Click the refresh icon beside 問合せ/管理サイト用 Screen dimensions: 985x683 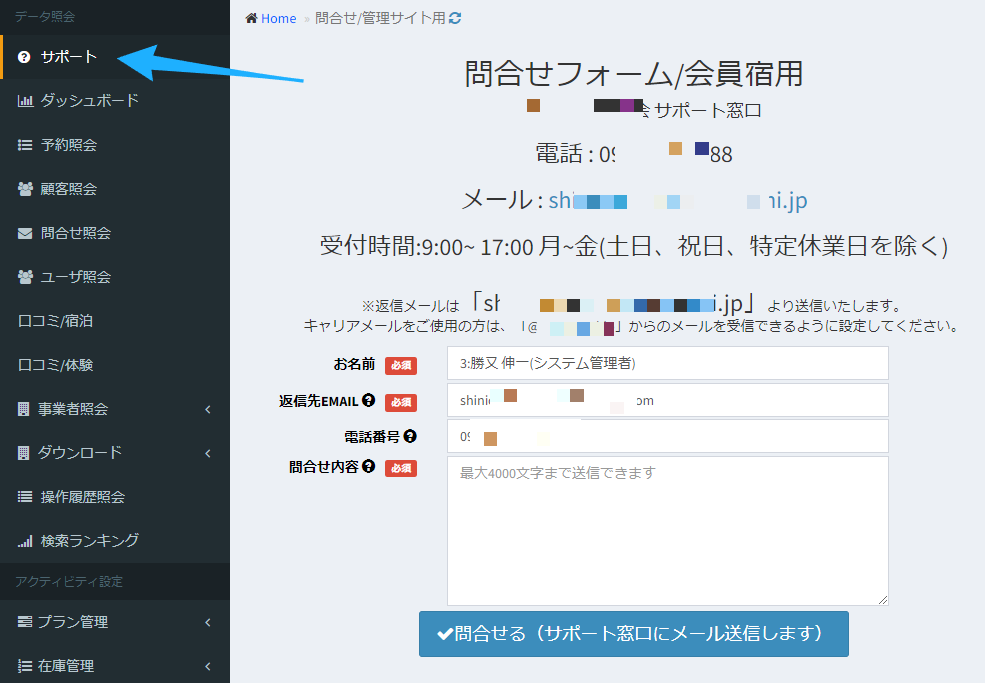455,18
